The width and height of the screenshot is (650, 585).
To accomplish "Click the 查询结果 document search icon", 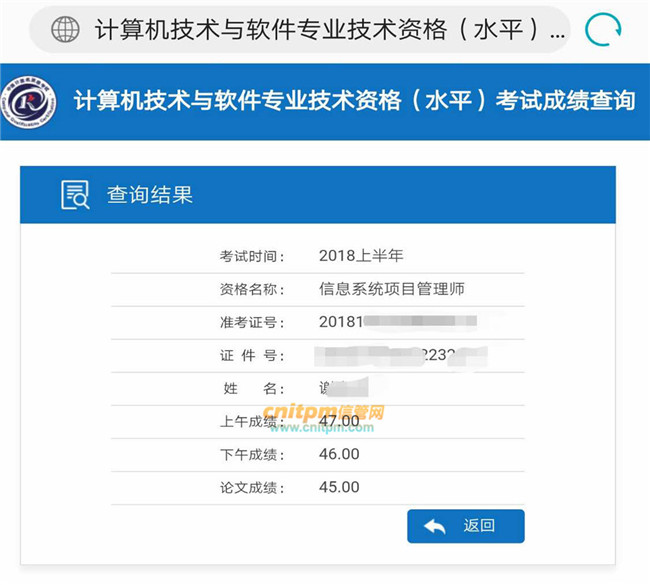I will coord(75,194).
